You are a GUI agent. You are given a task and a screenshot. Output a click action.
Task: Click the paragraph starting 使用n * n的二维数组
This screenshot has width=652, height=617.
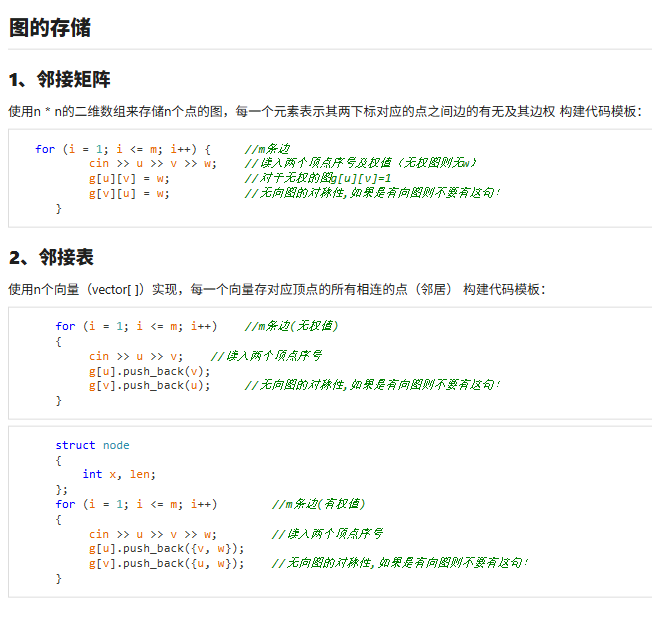(325, 111)
